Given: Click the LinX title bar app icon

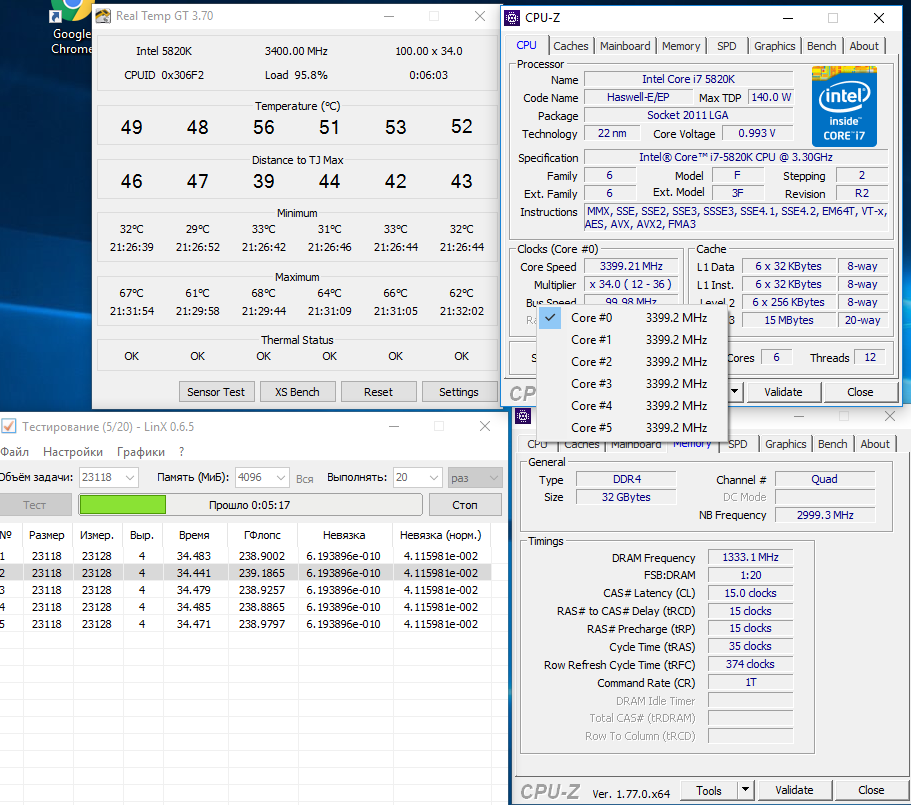Looking at the screenshot, I should (9, 427).
